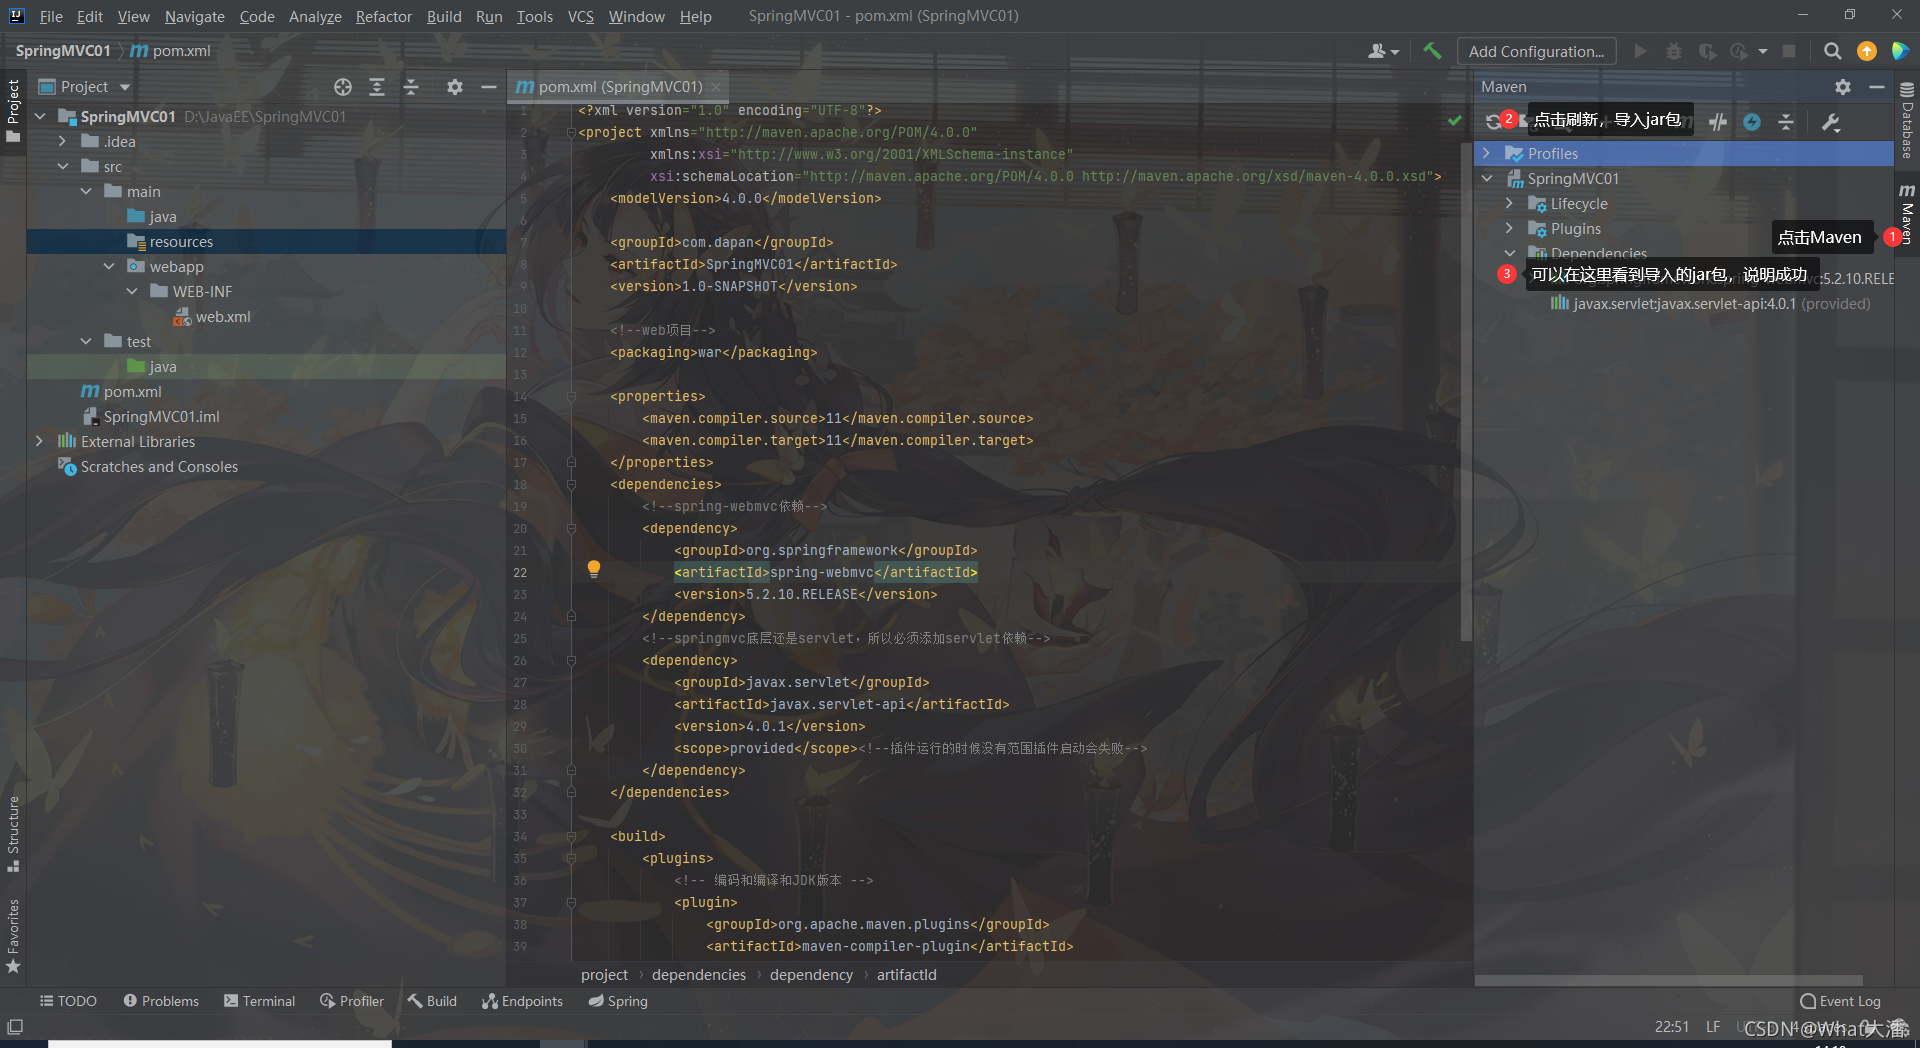Toggle the Project tool window stripe button
The height and width of the screenshot is (1048, 1920).
tap(13, 110)
